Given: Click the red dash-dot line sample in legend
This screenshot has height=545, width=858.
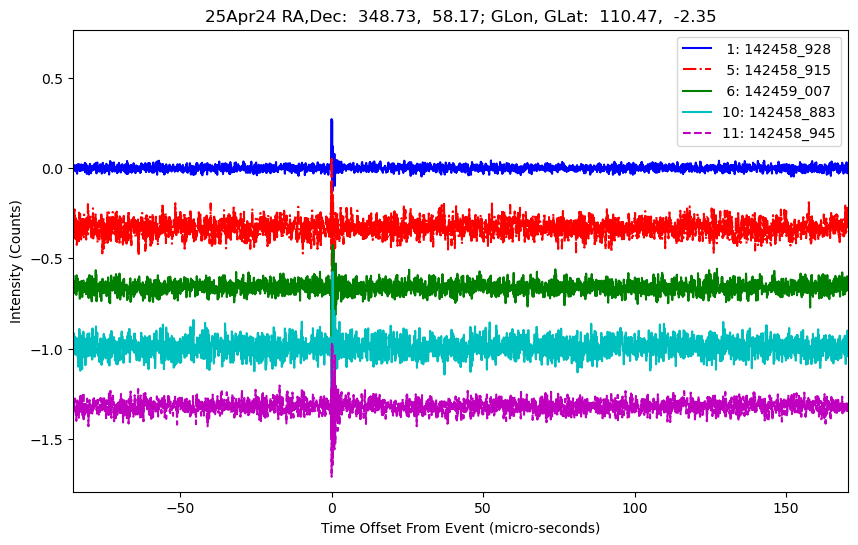Looking at the screenshot, I should coord(697,69).
